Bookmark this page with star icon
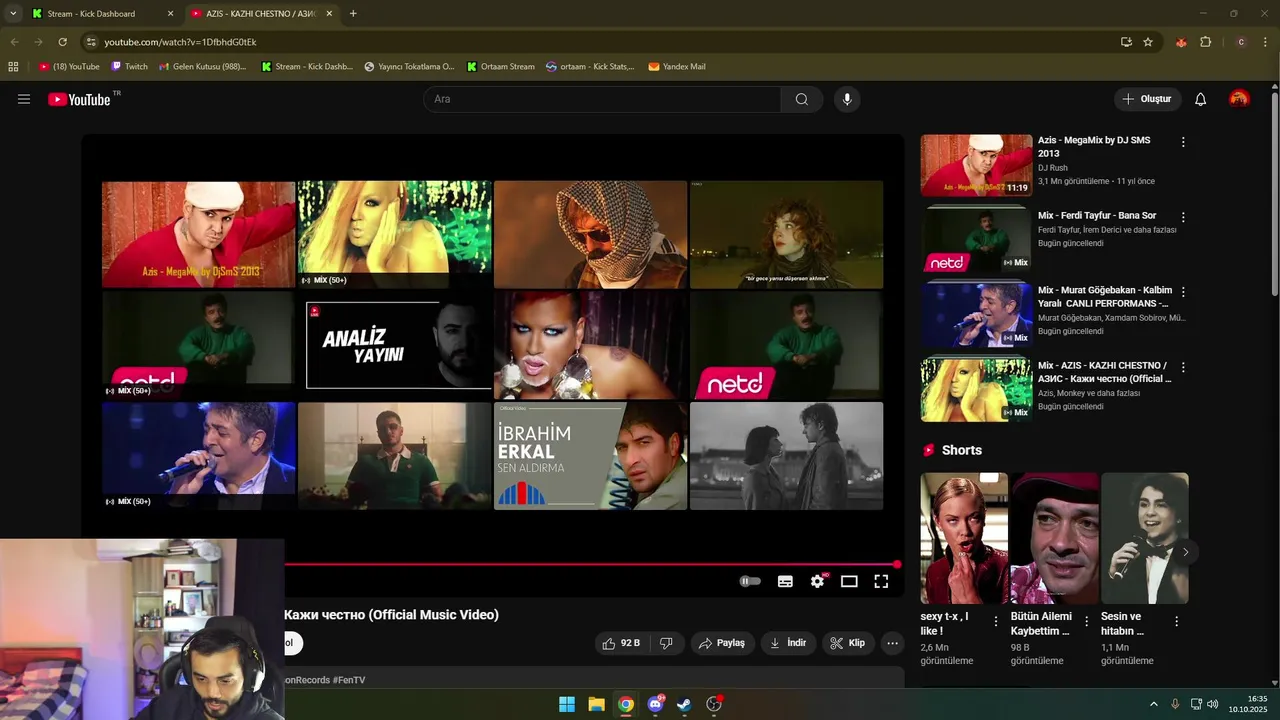Screen dimensions: 1280x720 1148,42
